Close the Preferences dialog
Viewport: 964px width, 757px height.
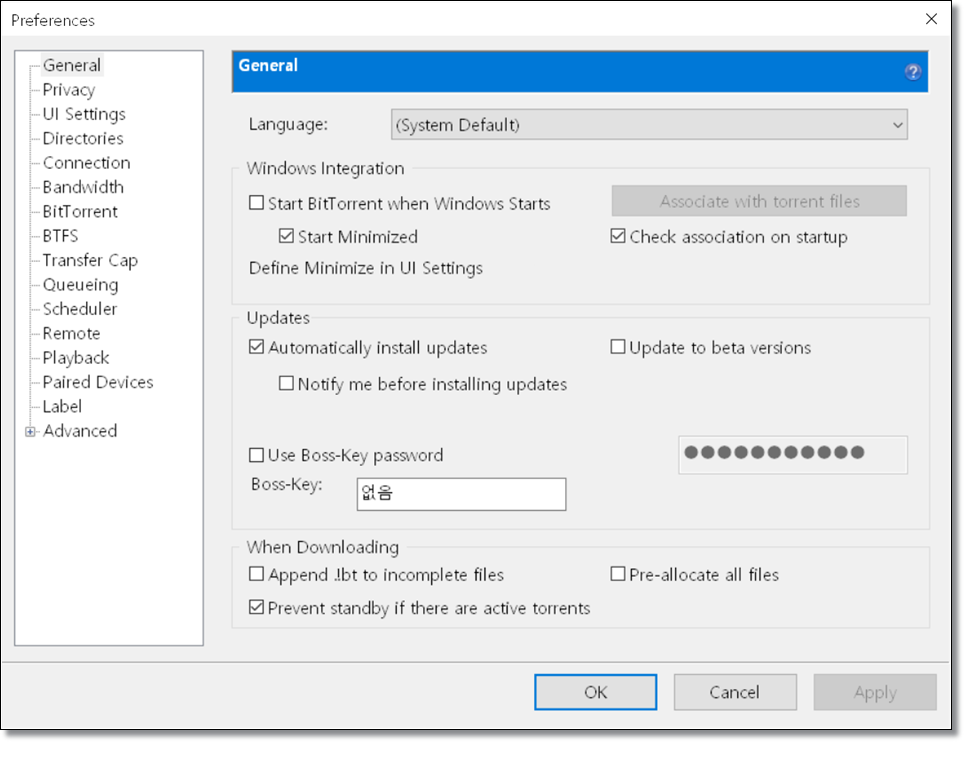coord(931,19)
